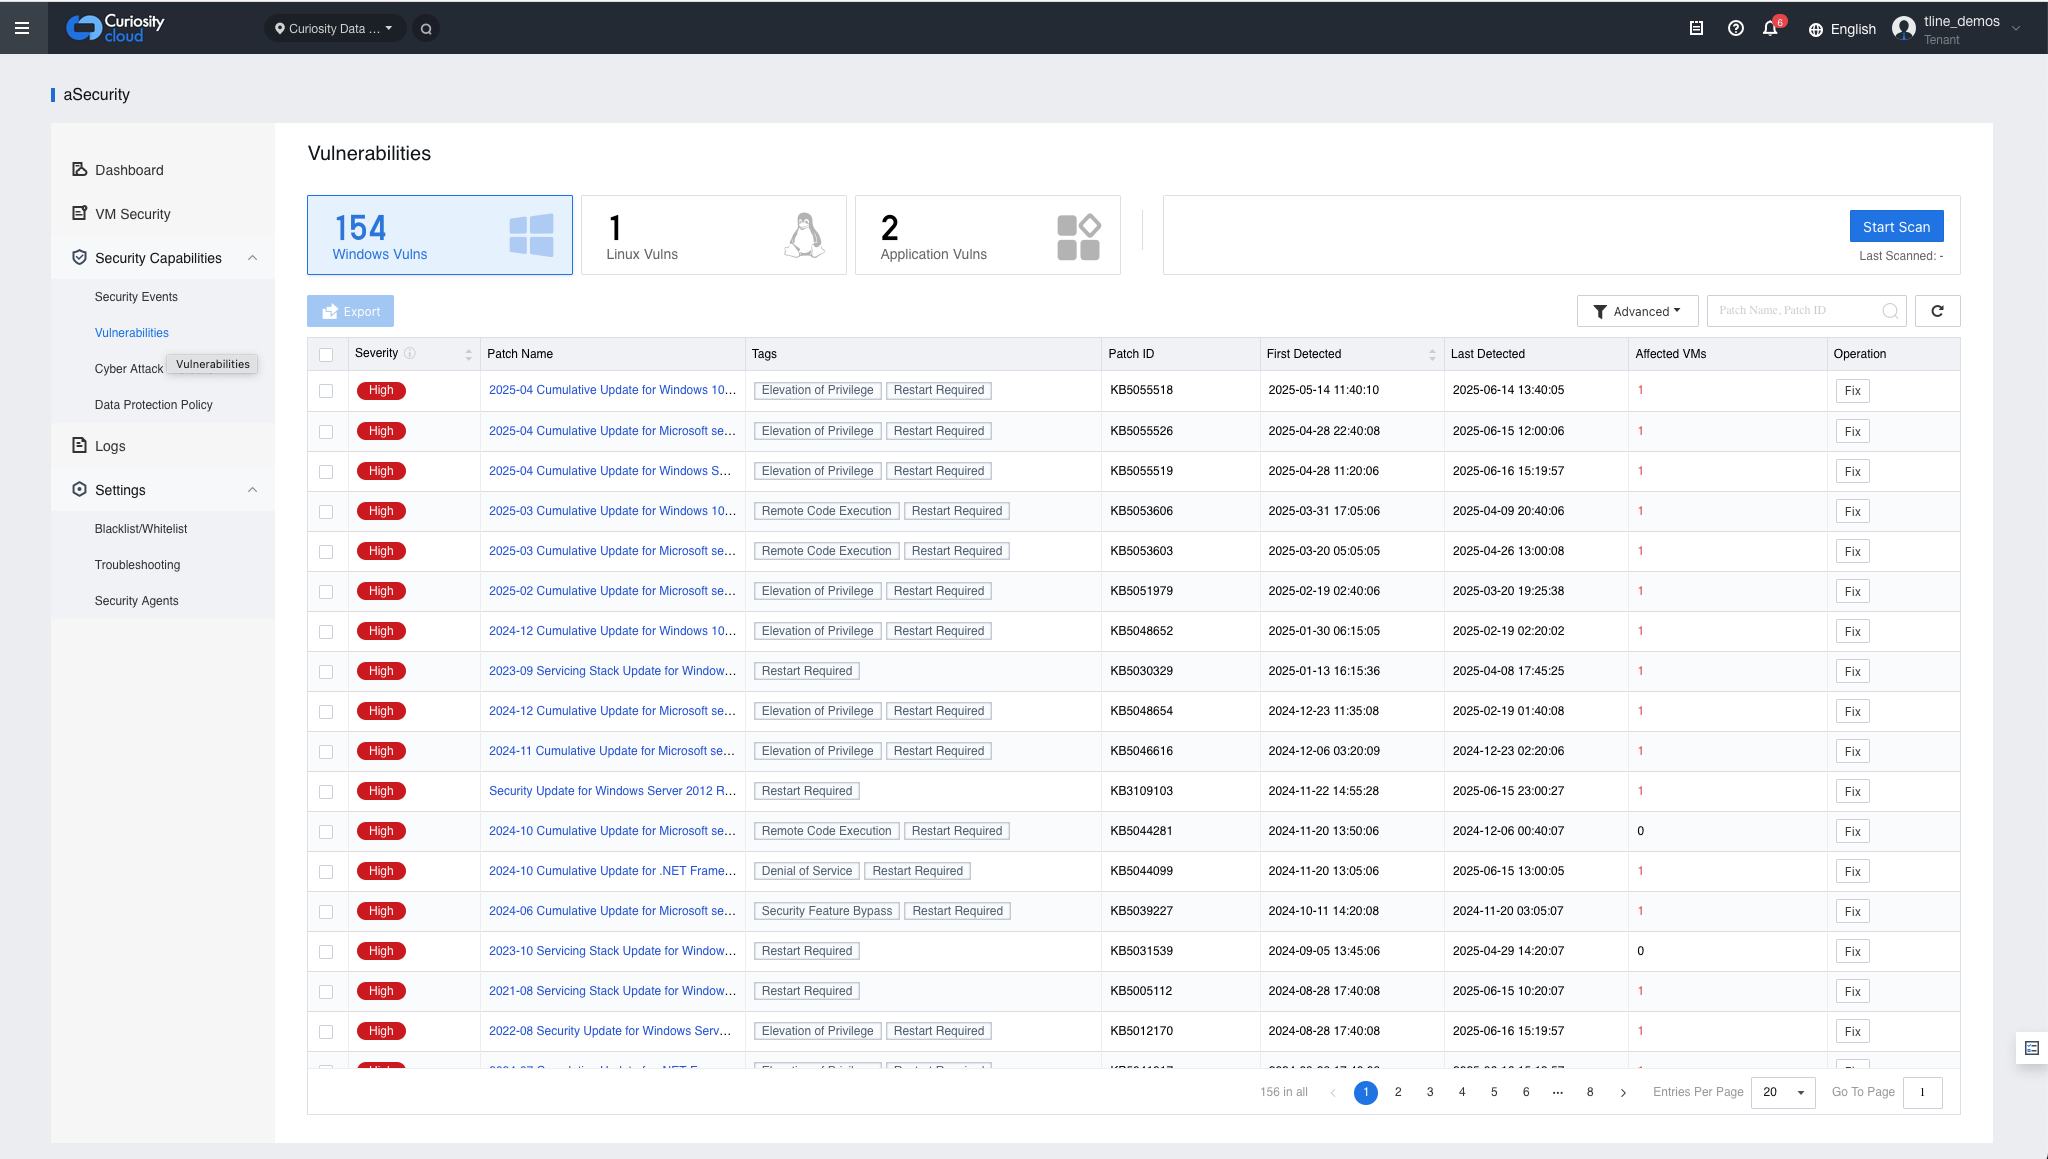Check the row for KB5012170
The image size is (2048, 1159).
tap(326, 1031)
